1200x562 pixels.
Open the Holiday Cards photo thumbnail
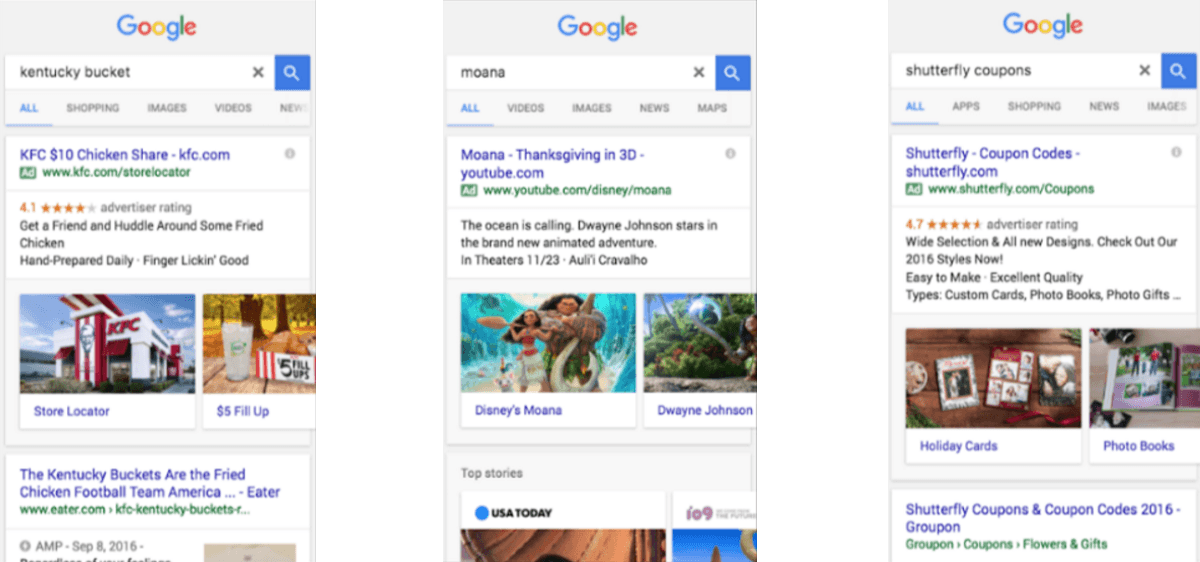coord(993,378)
